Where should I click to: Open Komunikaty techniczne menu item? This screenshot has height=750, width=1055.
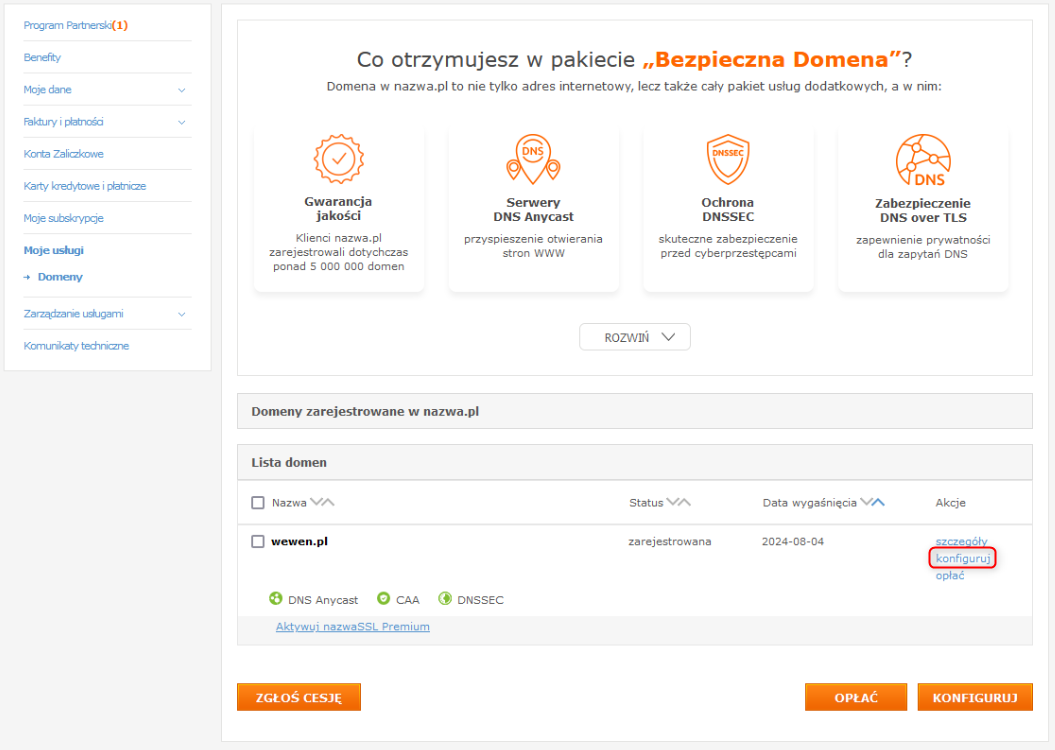pos(76,346)
